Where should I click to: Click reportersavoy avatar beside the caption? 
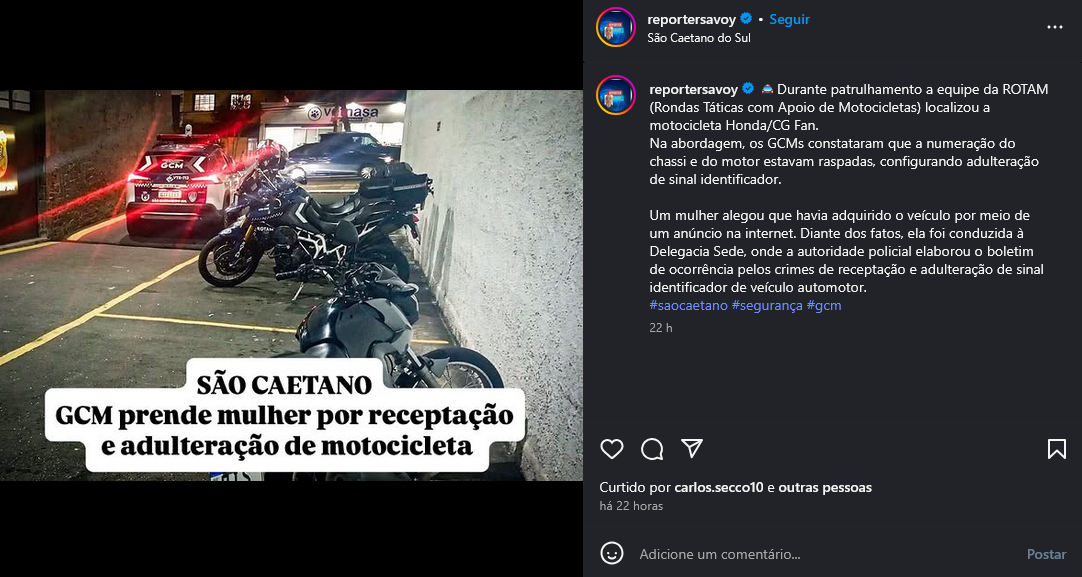pos(616,95)
